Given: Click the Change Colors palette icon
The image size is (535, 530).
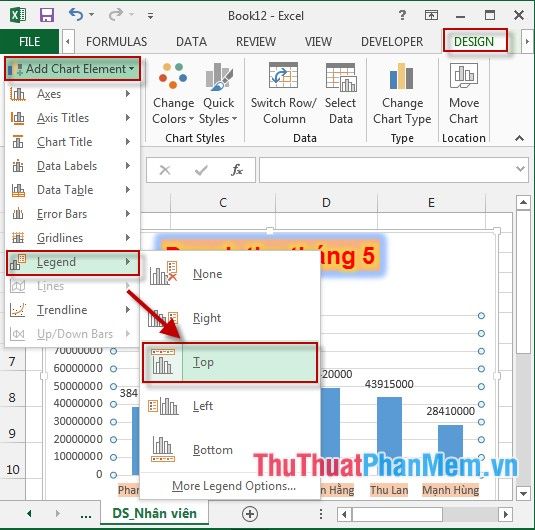Looking at the screenshot, I should [173, 76].
